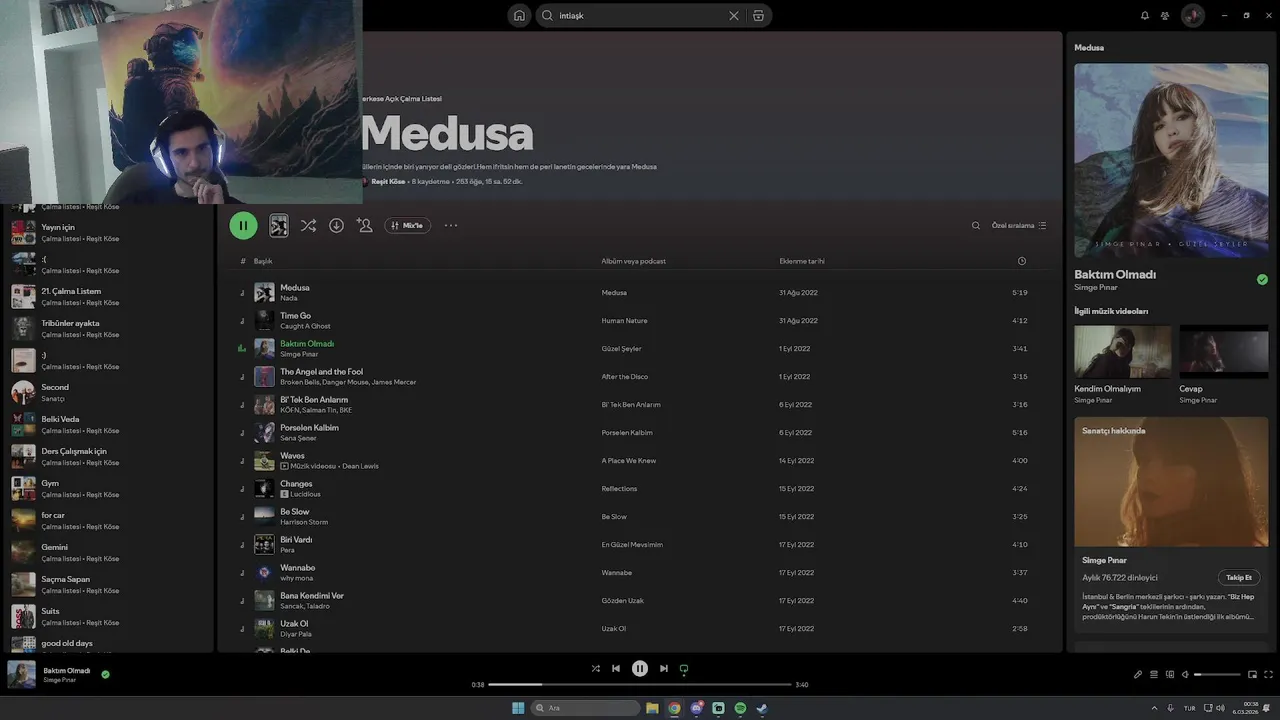The height and width of the screenshot is (720, 1280).
Task: Toggle shuffle for the Medusa playlist
Action: (x=308, y=226)
